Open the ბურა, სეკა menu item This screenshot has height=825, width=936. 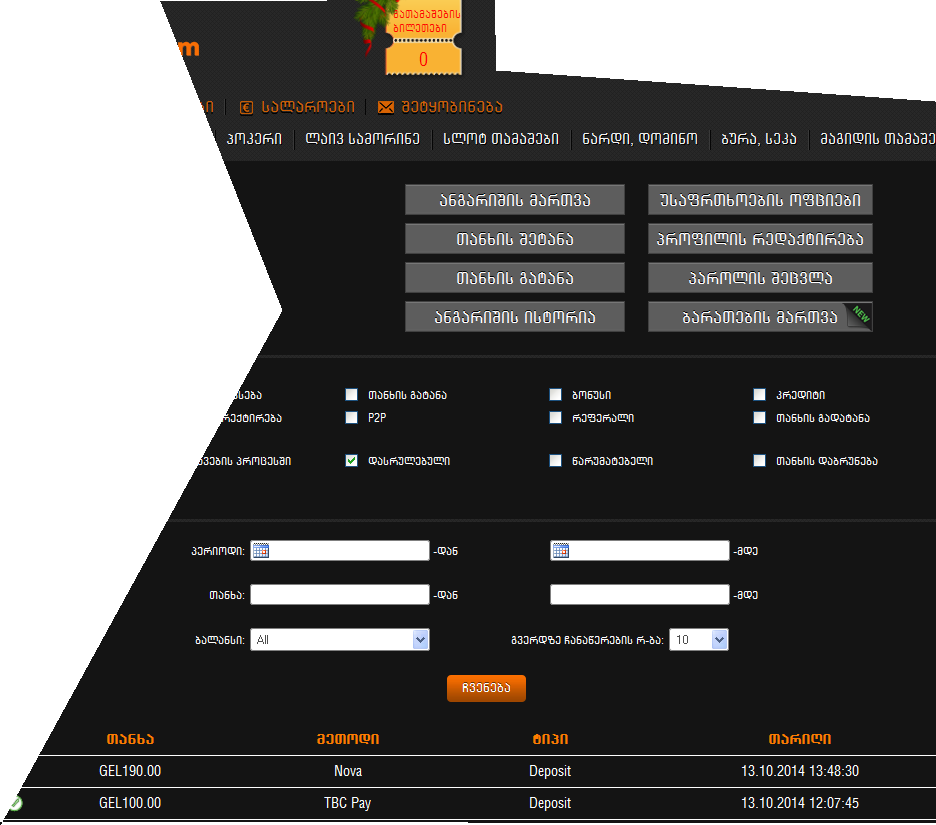point(759,139)
